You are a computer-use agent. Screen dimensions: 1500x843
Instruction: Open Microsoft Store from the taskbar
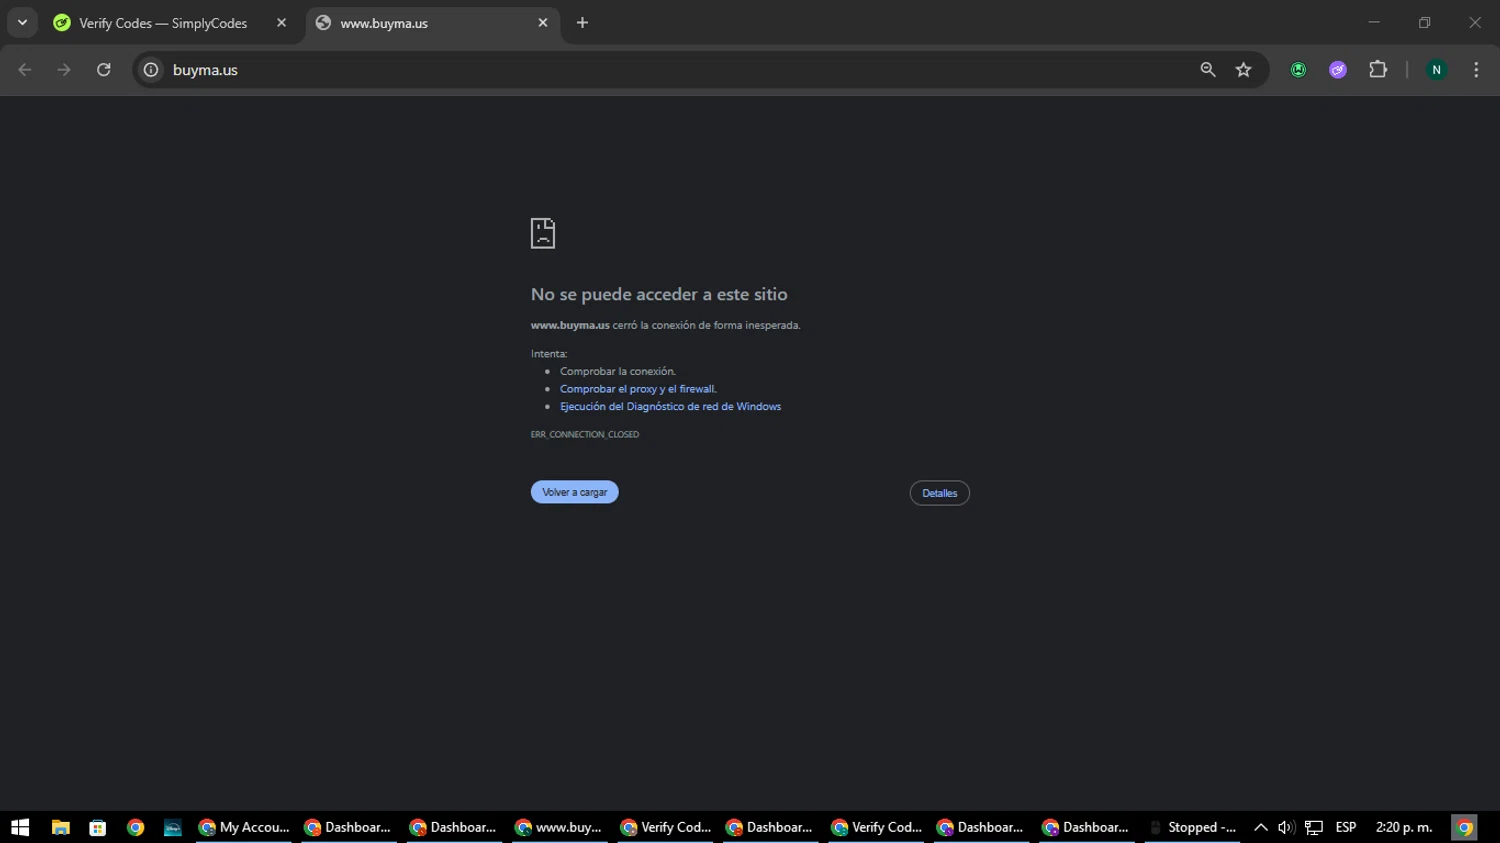pyautogui.click(x=97, y=827)
